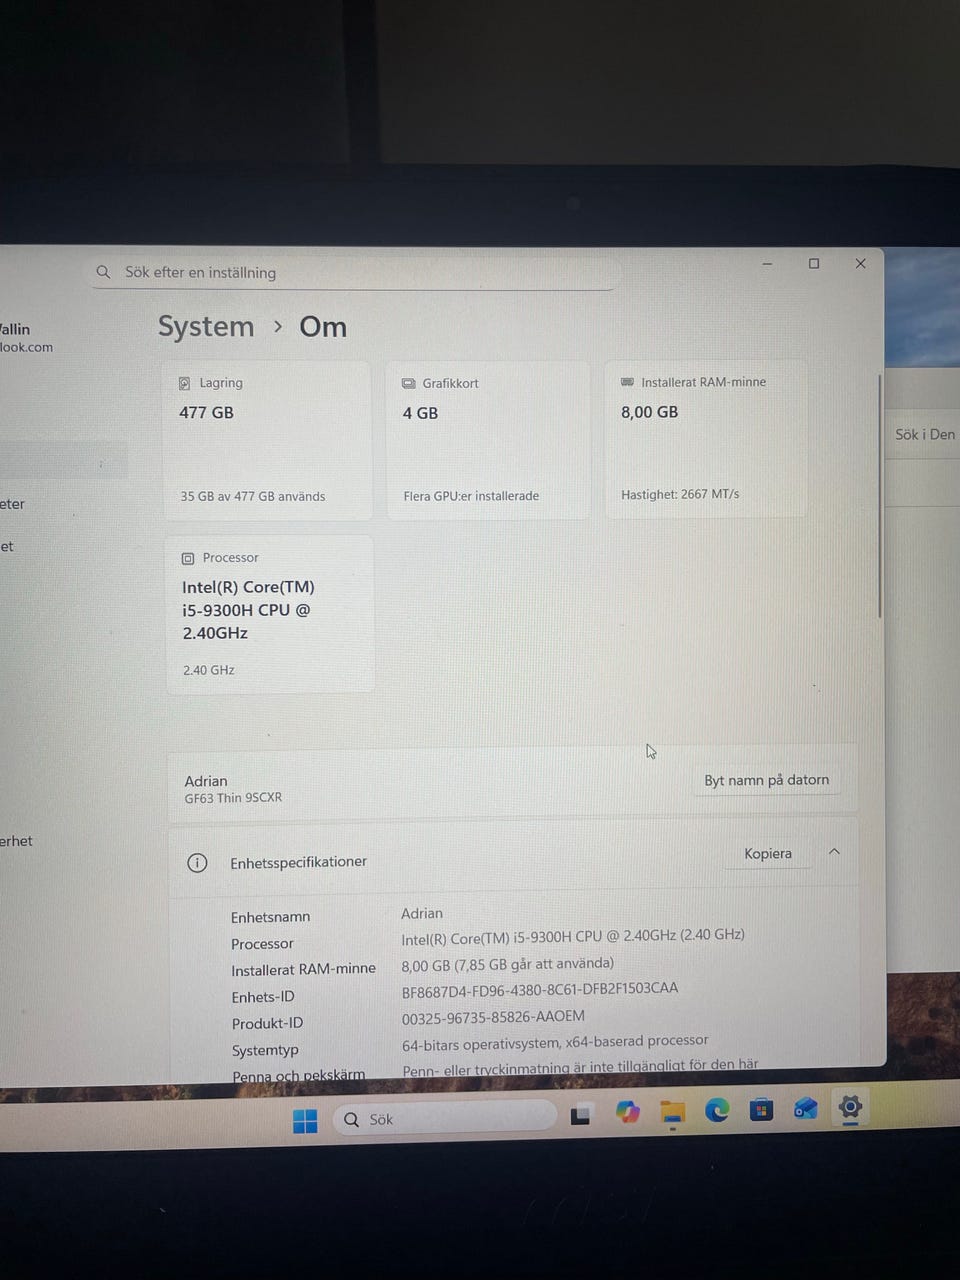The image size is (960, 1280).
Task: Open Microsoft Store from the taskbar
Action: 761,1109
